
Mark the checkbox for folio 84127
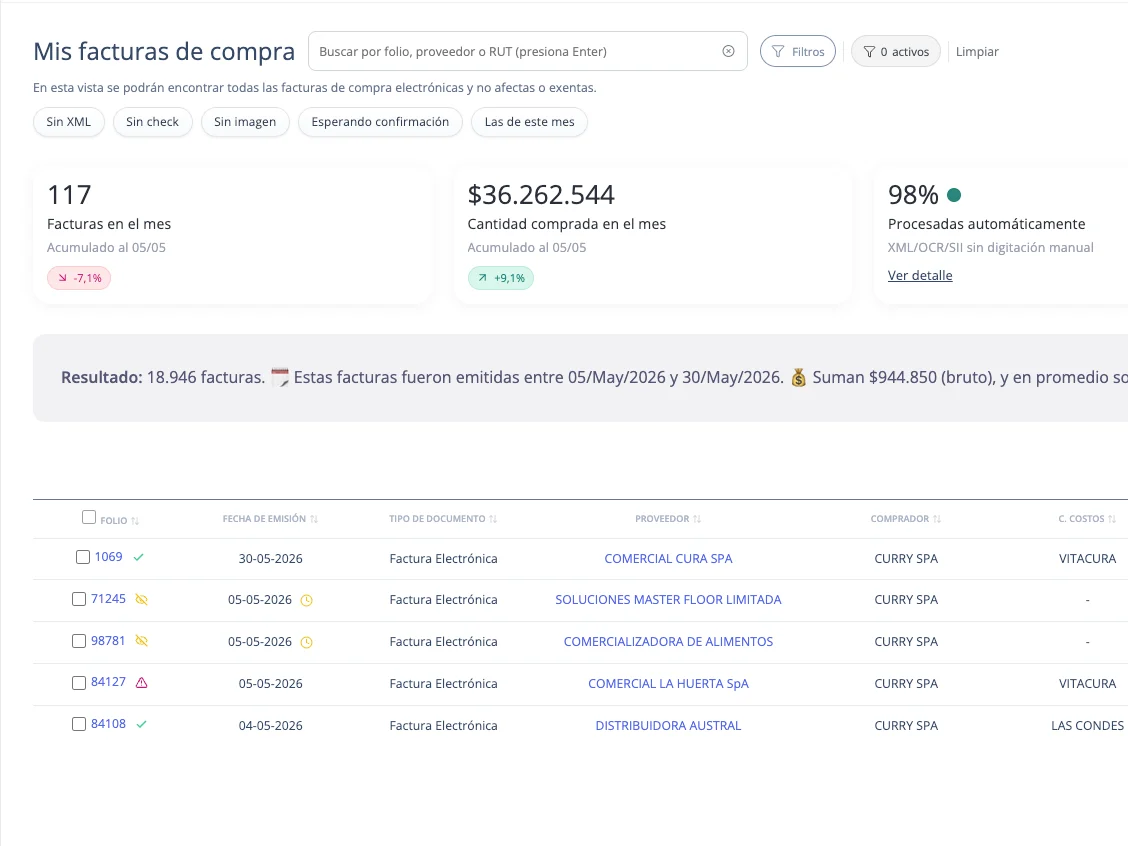click(79, 683)
